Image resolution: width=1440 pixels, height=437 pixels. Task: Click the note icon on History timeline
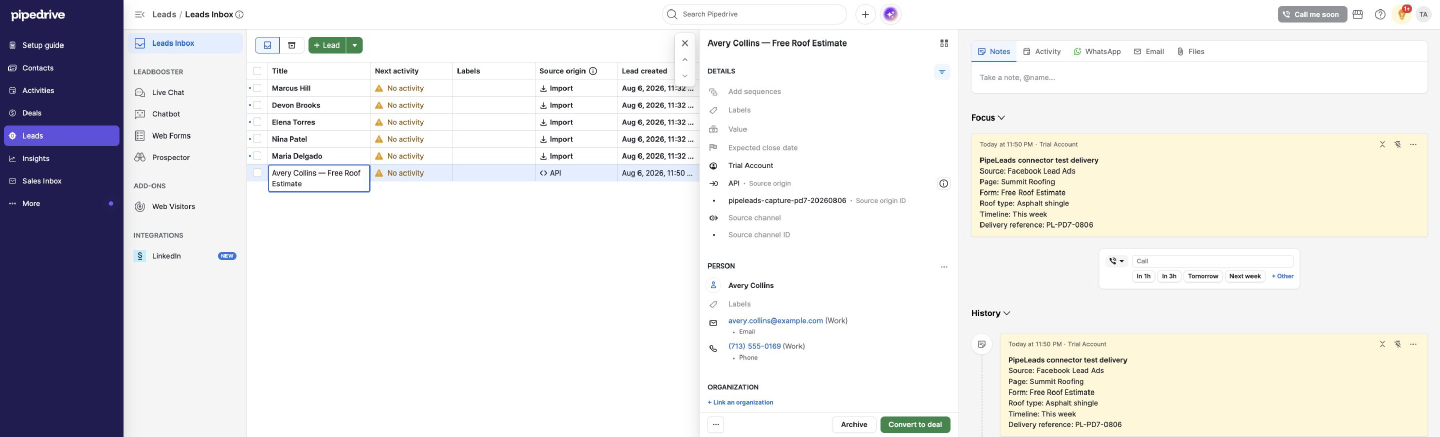982,344
